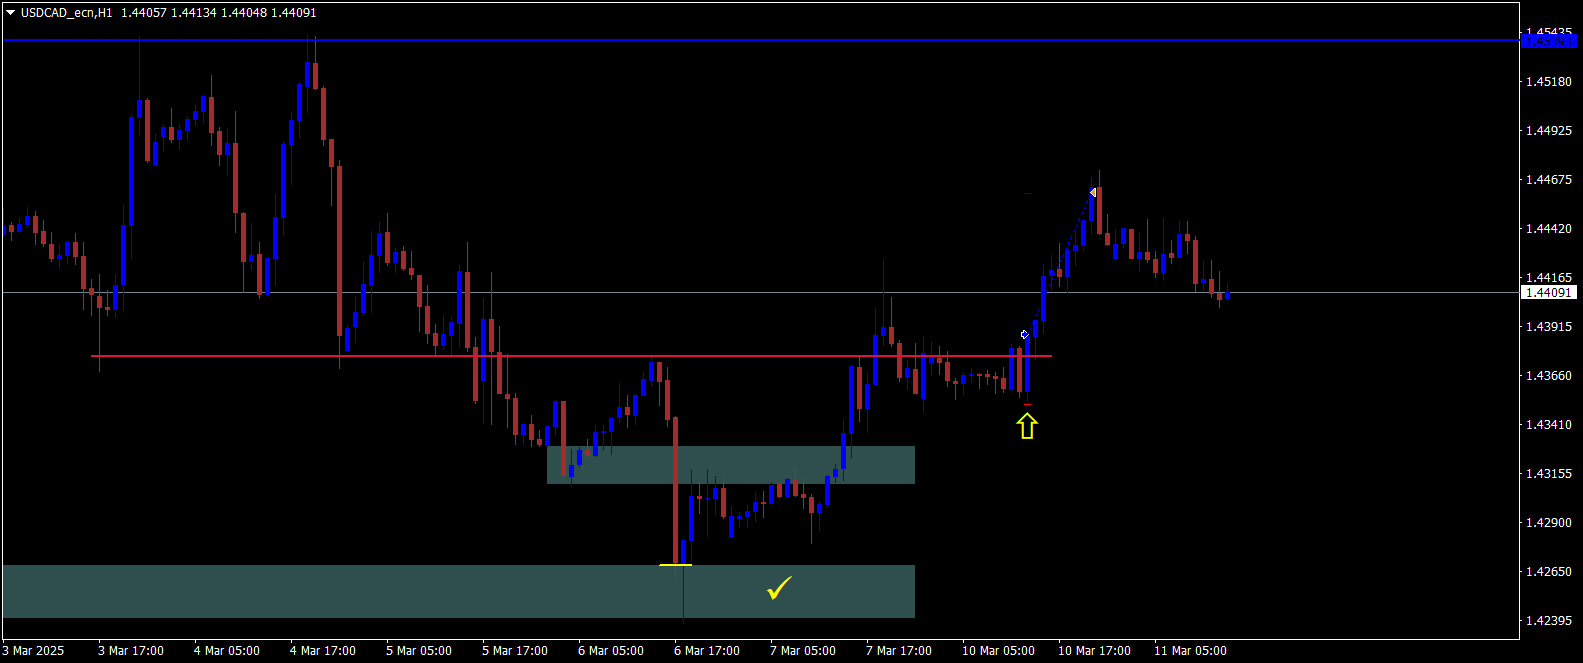The height and width of the screenshot is (663, 1583).
Task: Select the short yellow line at the candle low
Action: [675, 565]
